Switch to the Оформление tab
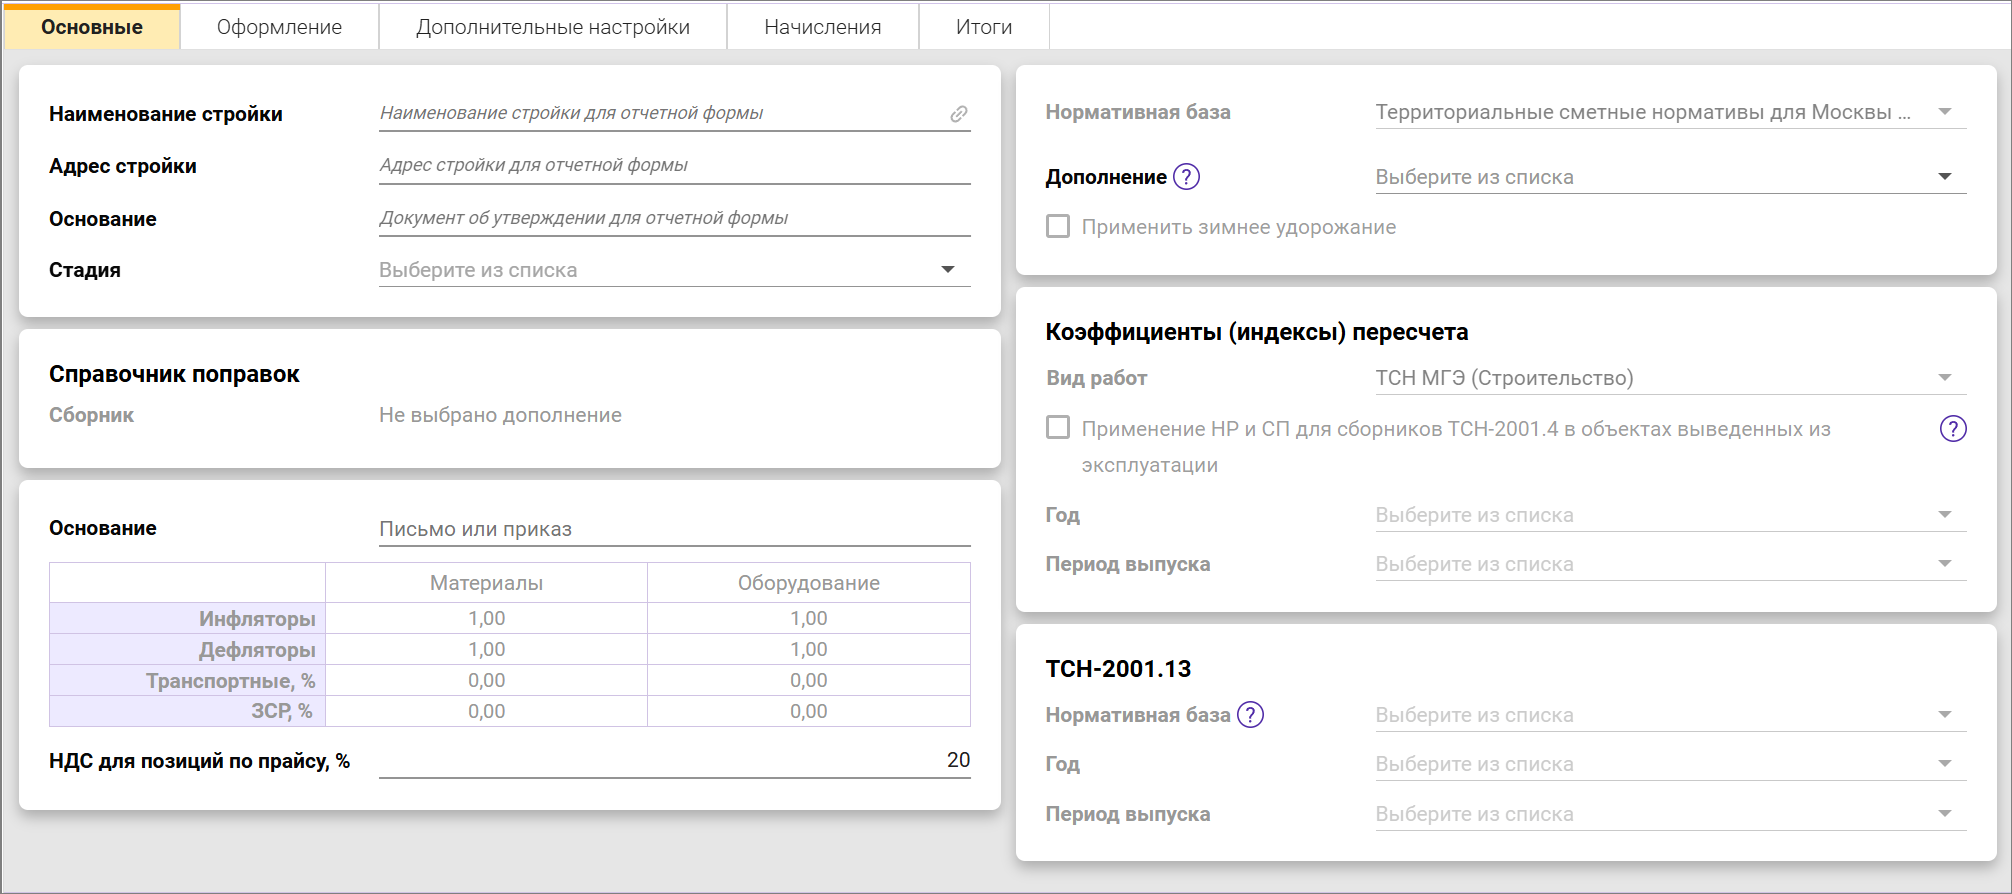The image size is (2012, 894). 279,27
